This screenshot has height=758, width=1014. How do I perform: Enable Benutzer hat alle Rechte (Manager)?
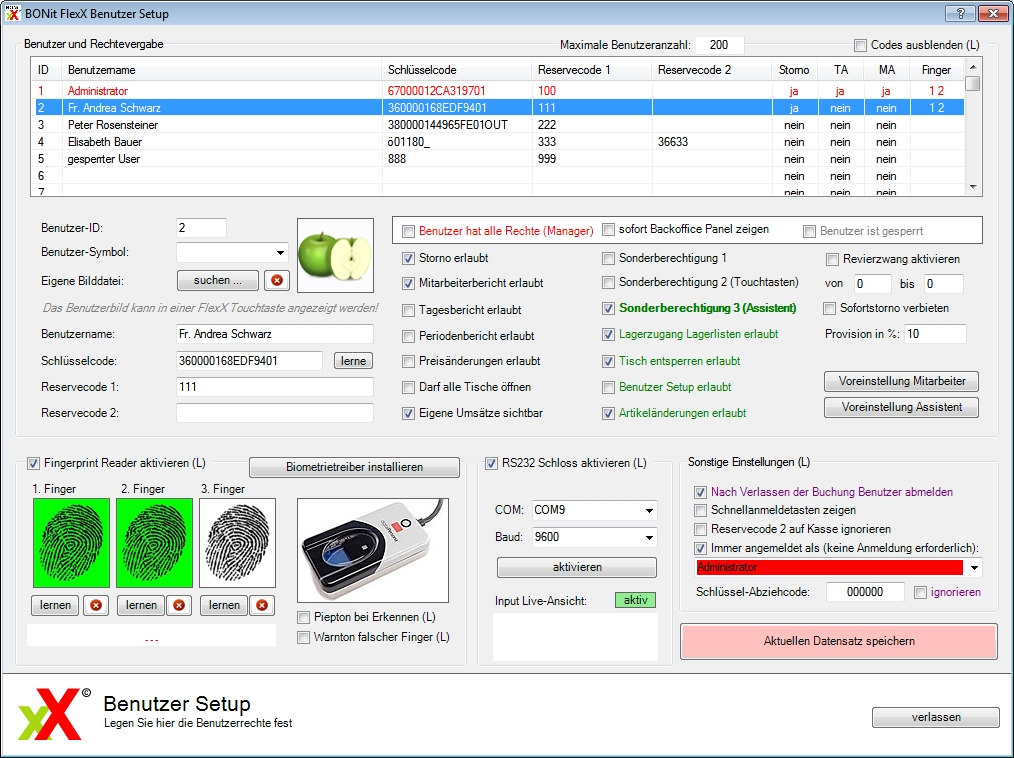click(408, 232)
